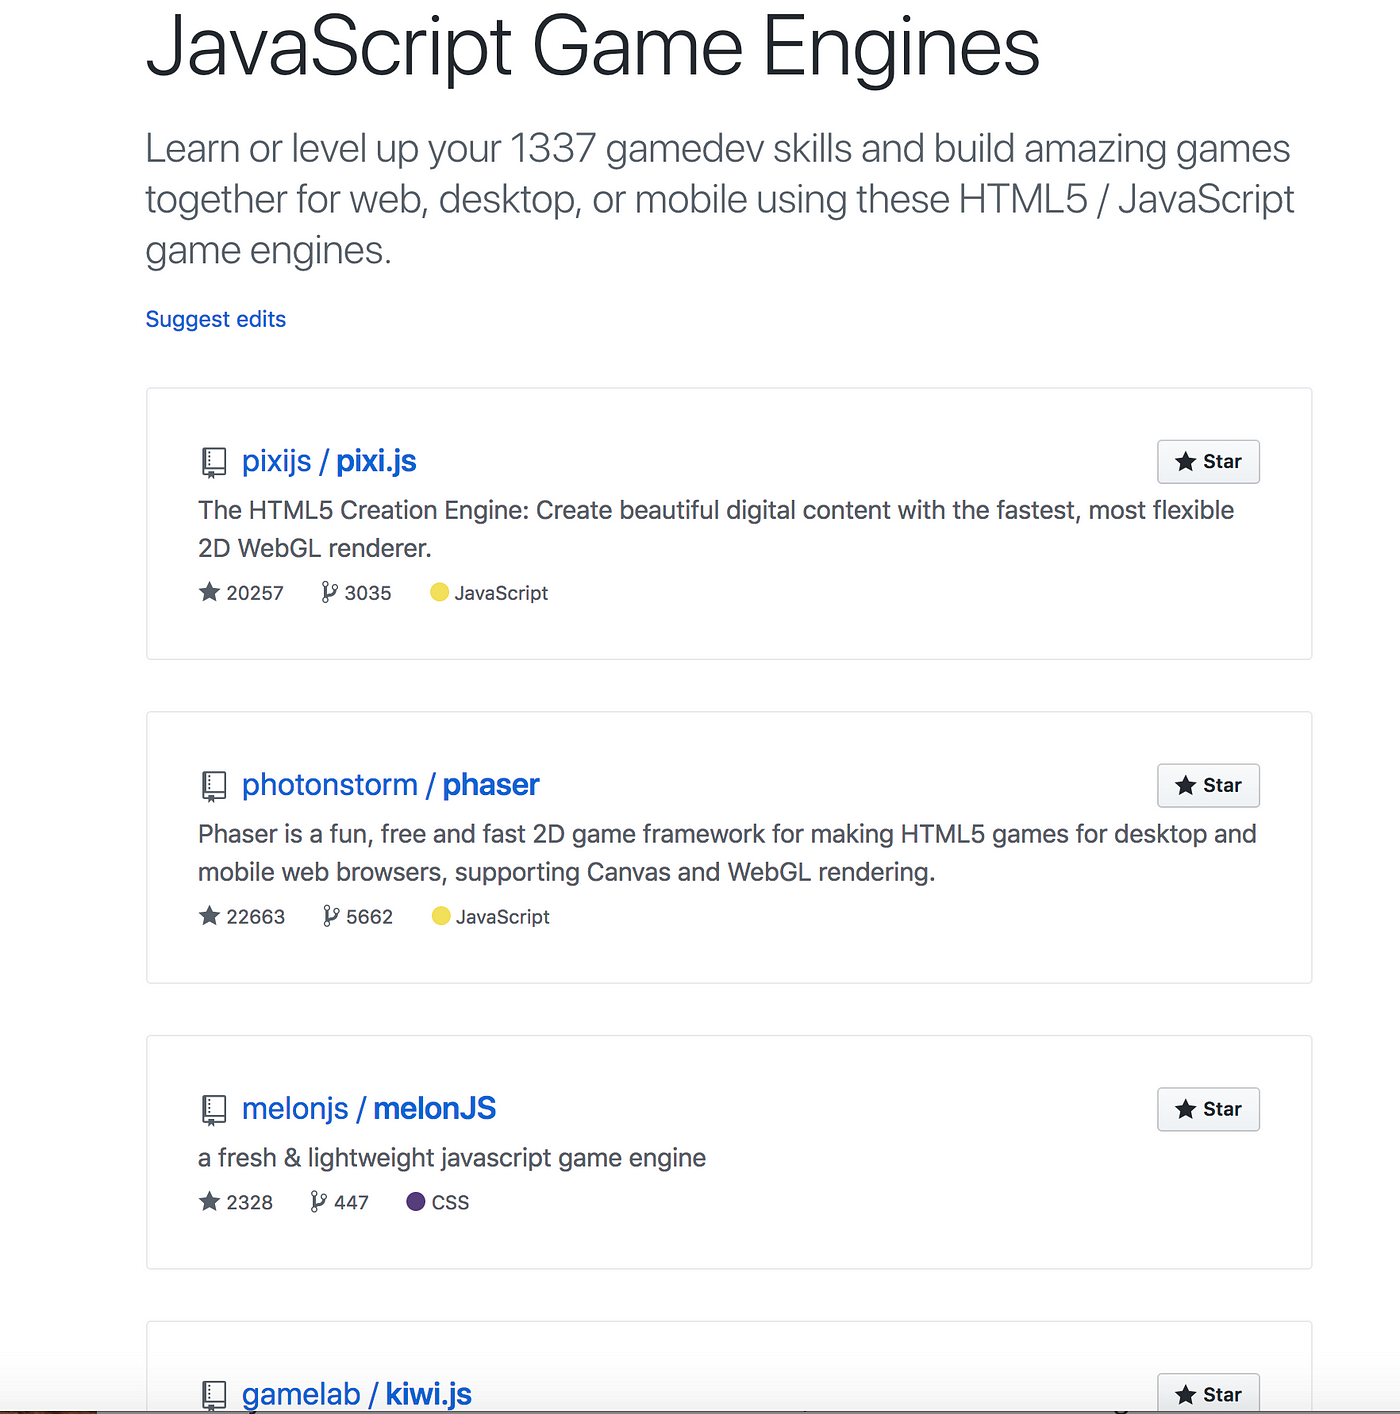
Task: Click the repository icon beside gamelab / kiwi.js
Action: tap(214, 1395)
